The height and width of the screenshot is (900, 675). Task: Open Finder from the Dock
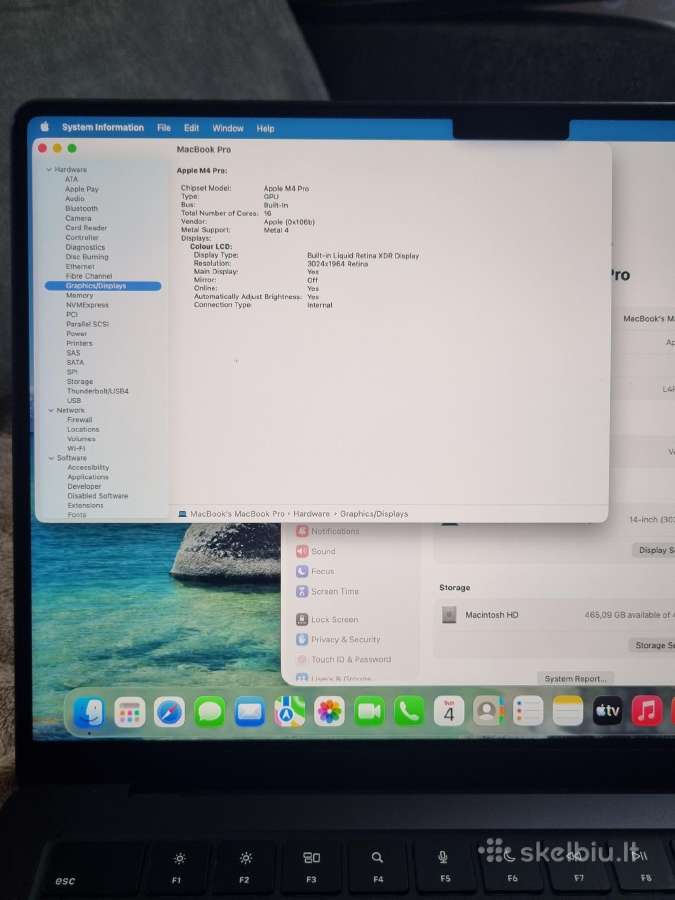[x=89, y=712]
